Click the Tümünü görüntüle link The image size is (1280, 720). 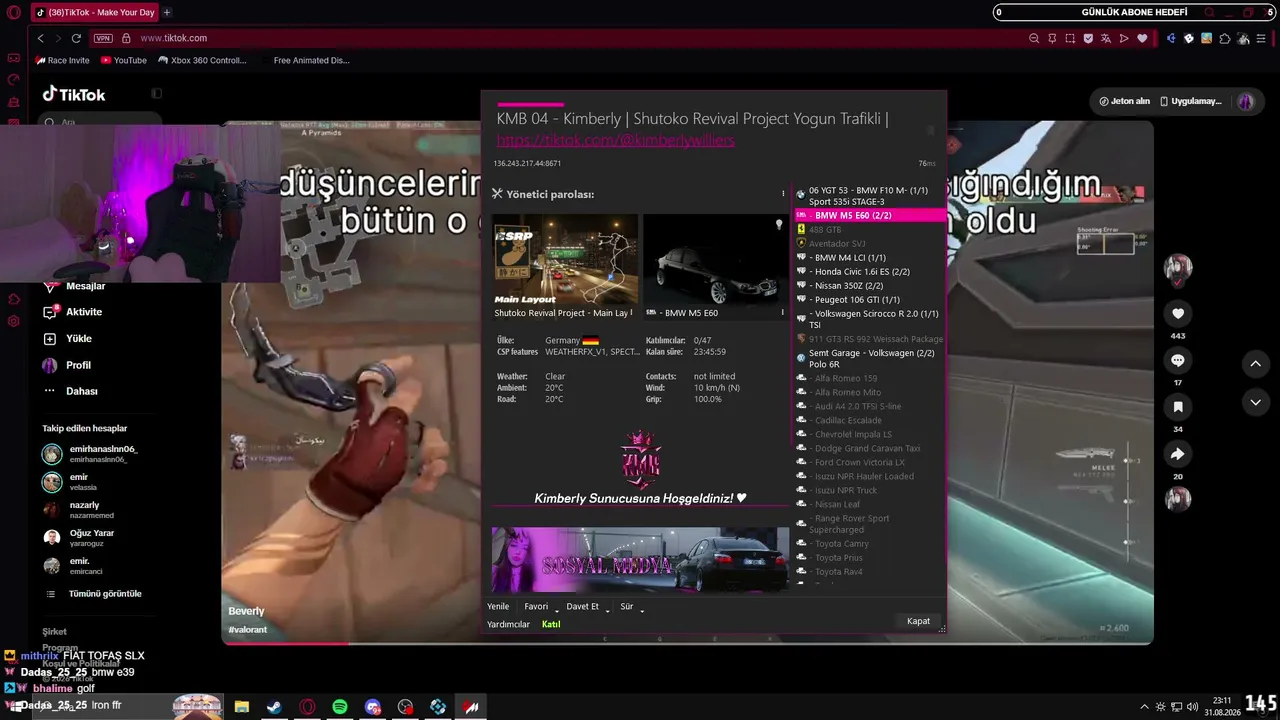click(x=95, y=594)
